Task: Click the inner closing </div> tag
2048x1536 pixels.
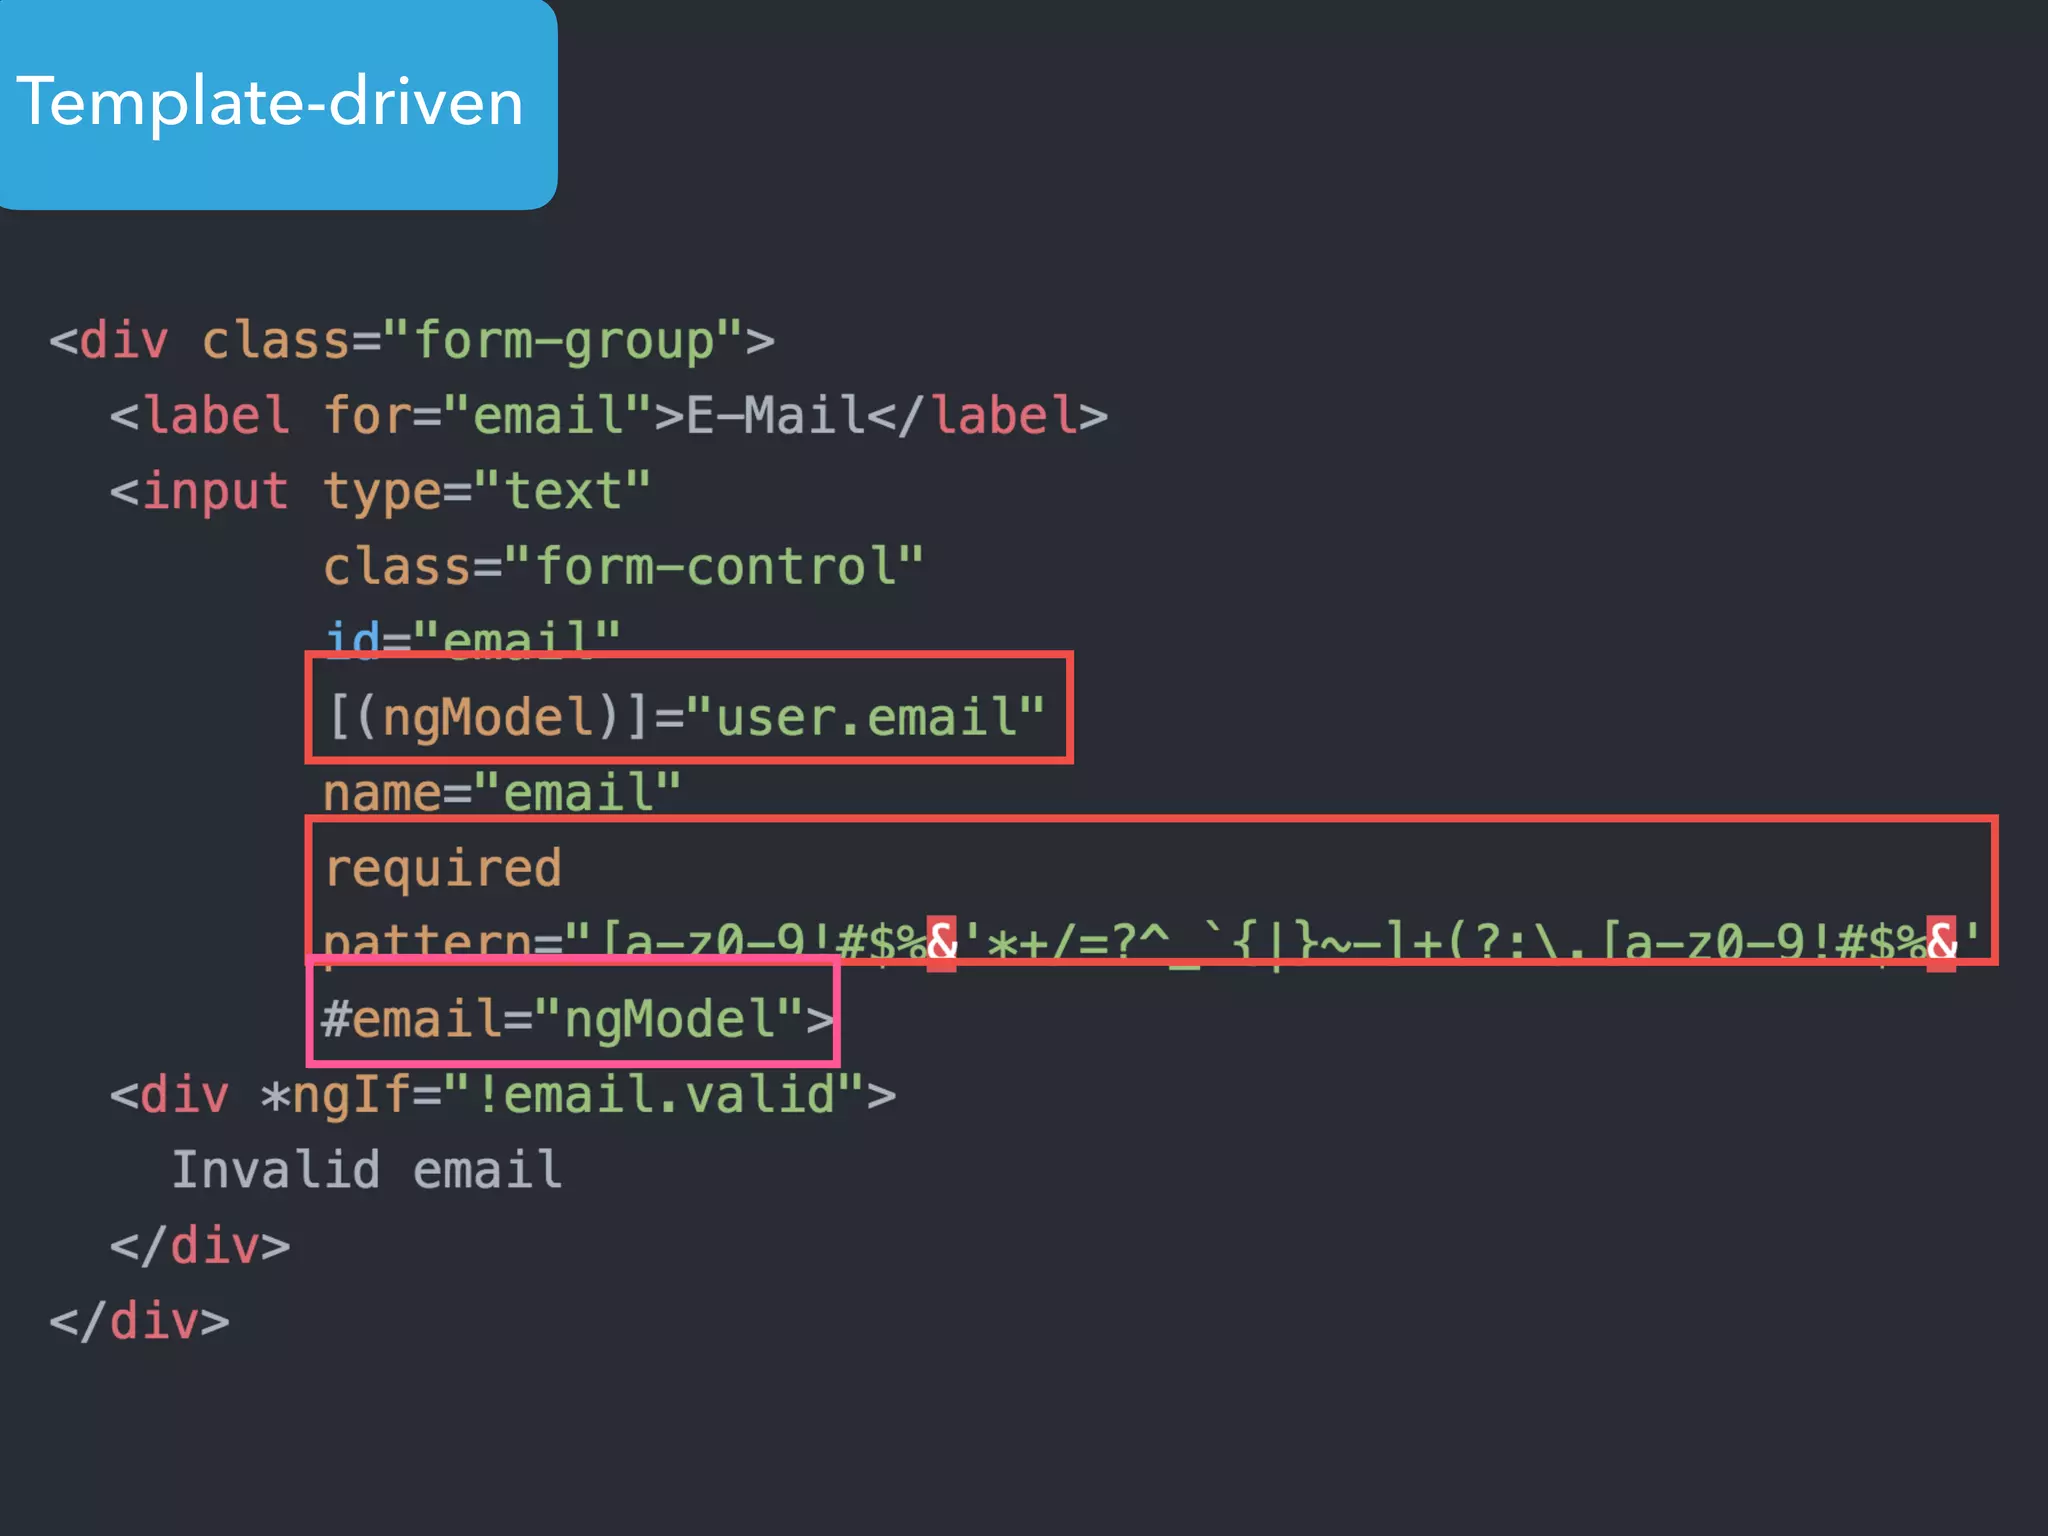Action: (200, 1246)
